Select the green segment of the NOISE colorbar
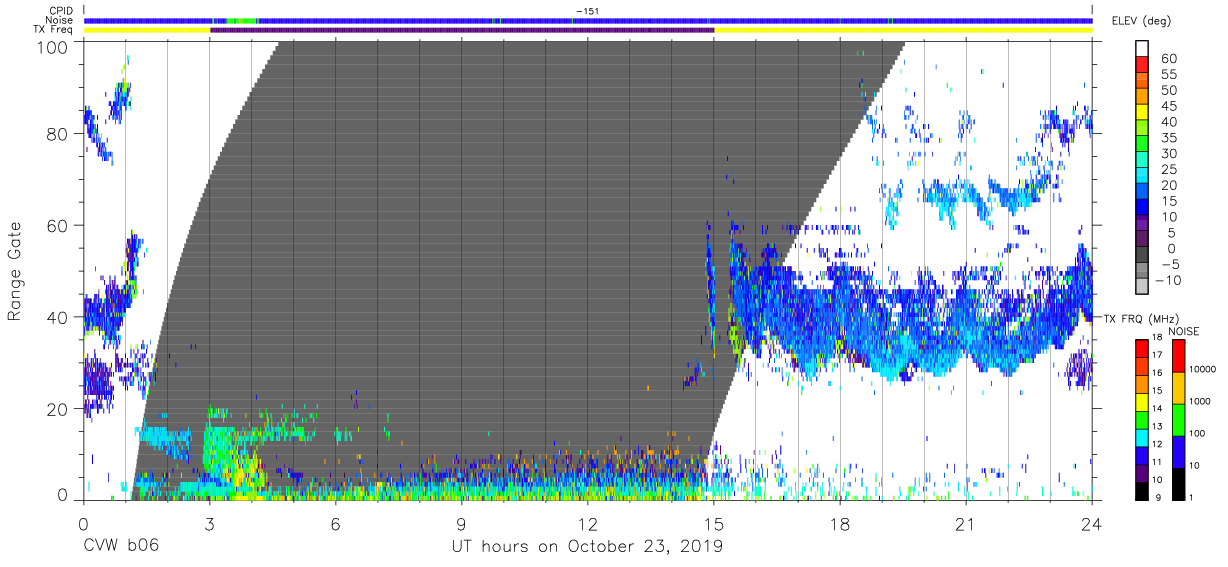Viewport: 1228px width, 567px height. (1178, 419)
